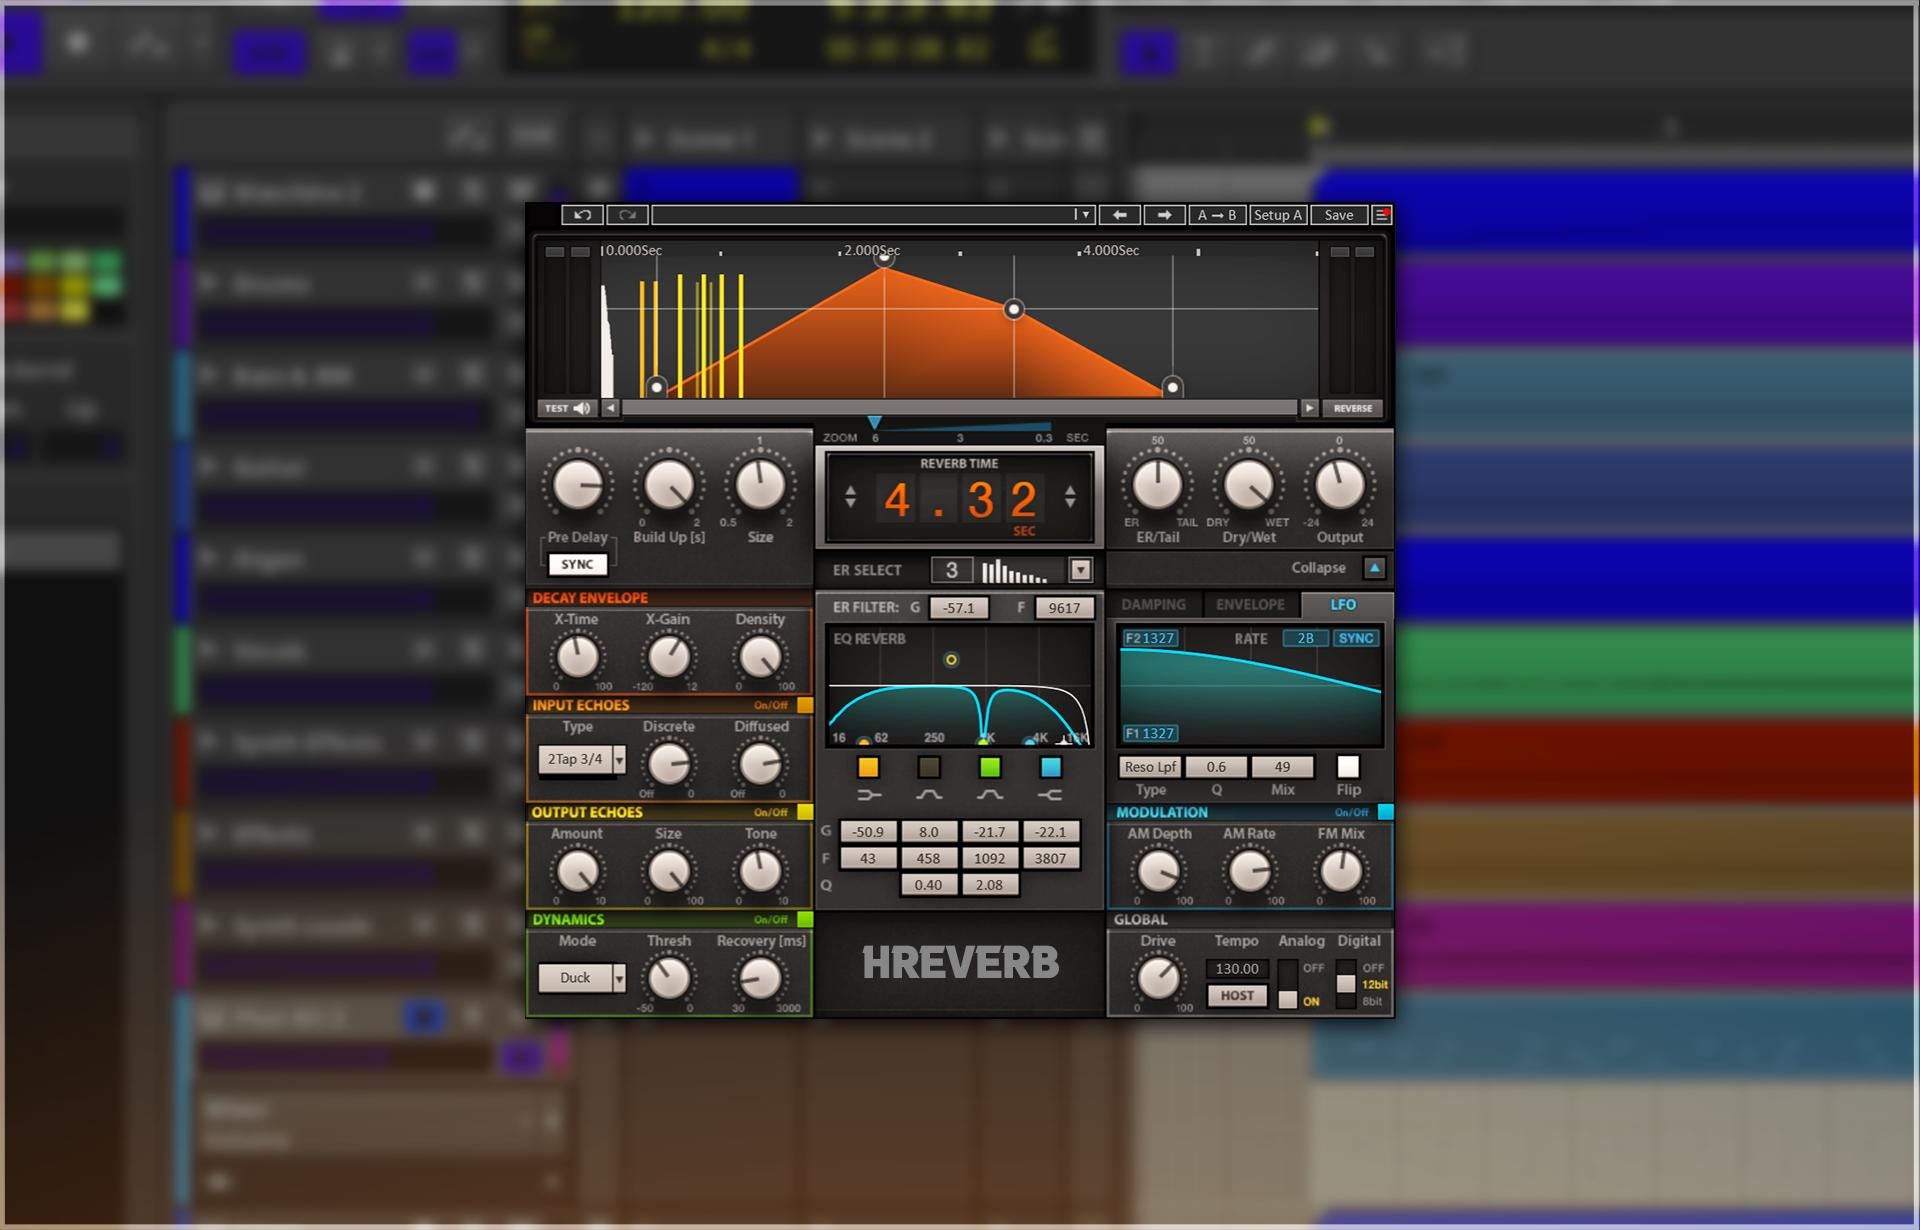The height and width of the screenshot is (1230, 1920).
Task: Toggle the green EQ band square
Action: pos(990,767)
